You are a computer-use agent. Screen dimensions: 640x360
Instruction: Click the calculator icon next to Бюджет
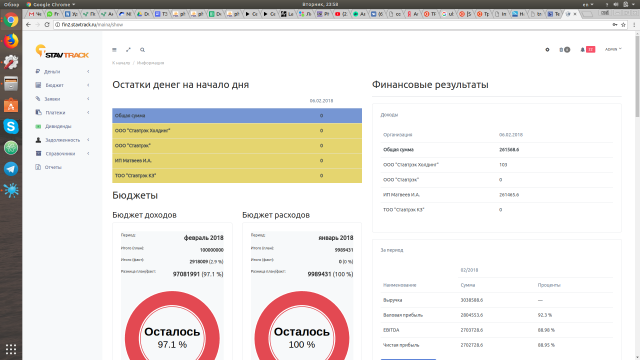pyautogui.click(x=38, y=85)
